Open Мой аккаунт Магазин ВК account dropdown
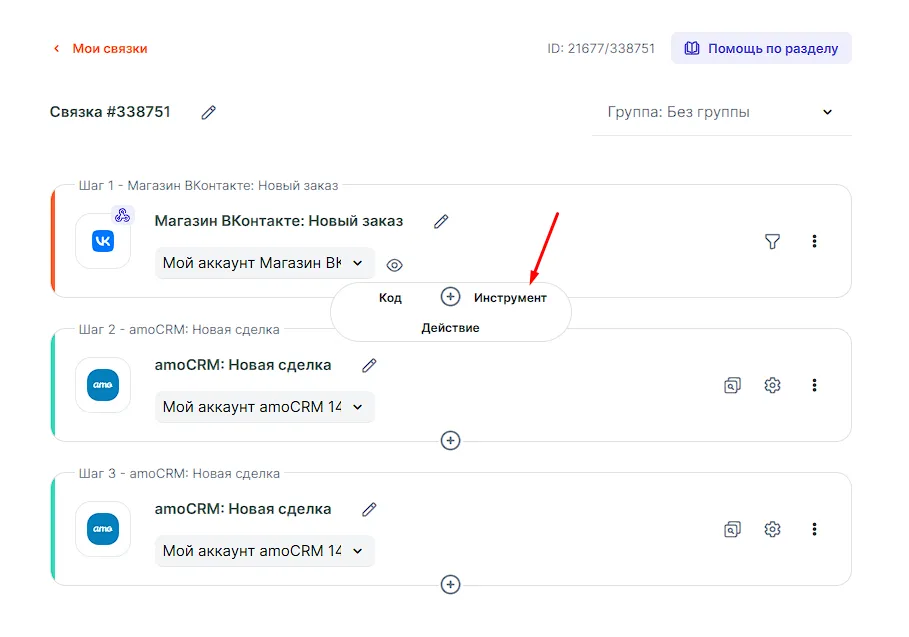Viewport: 909px width, 637px height. point(264,263)
